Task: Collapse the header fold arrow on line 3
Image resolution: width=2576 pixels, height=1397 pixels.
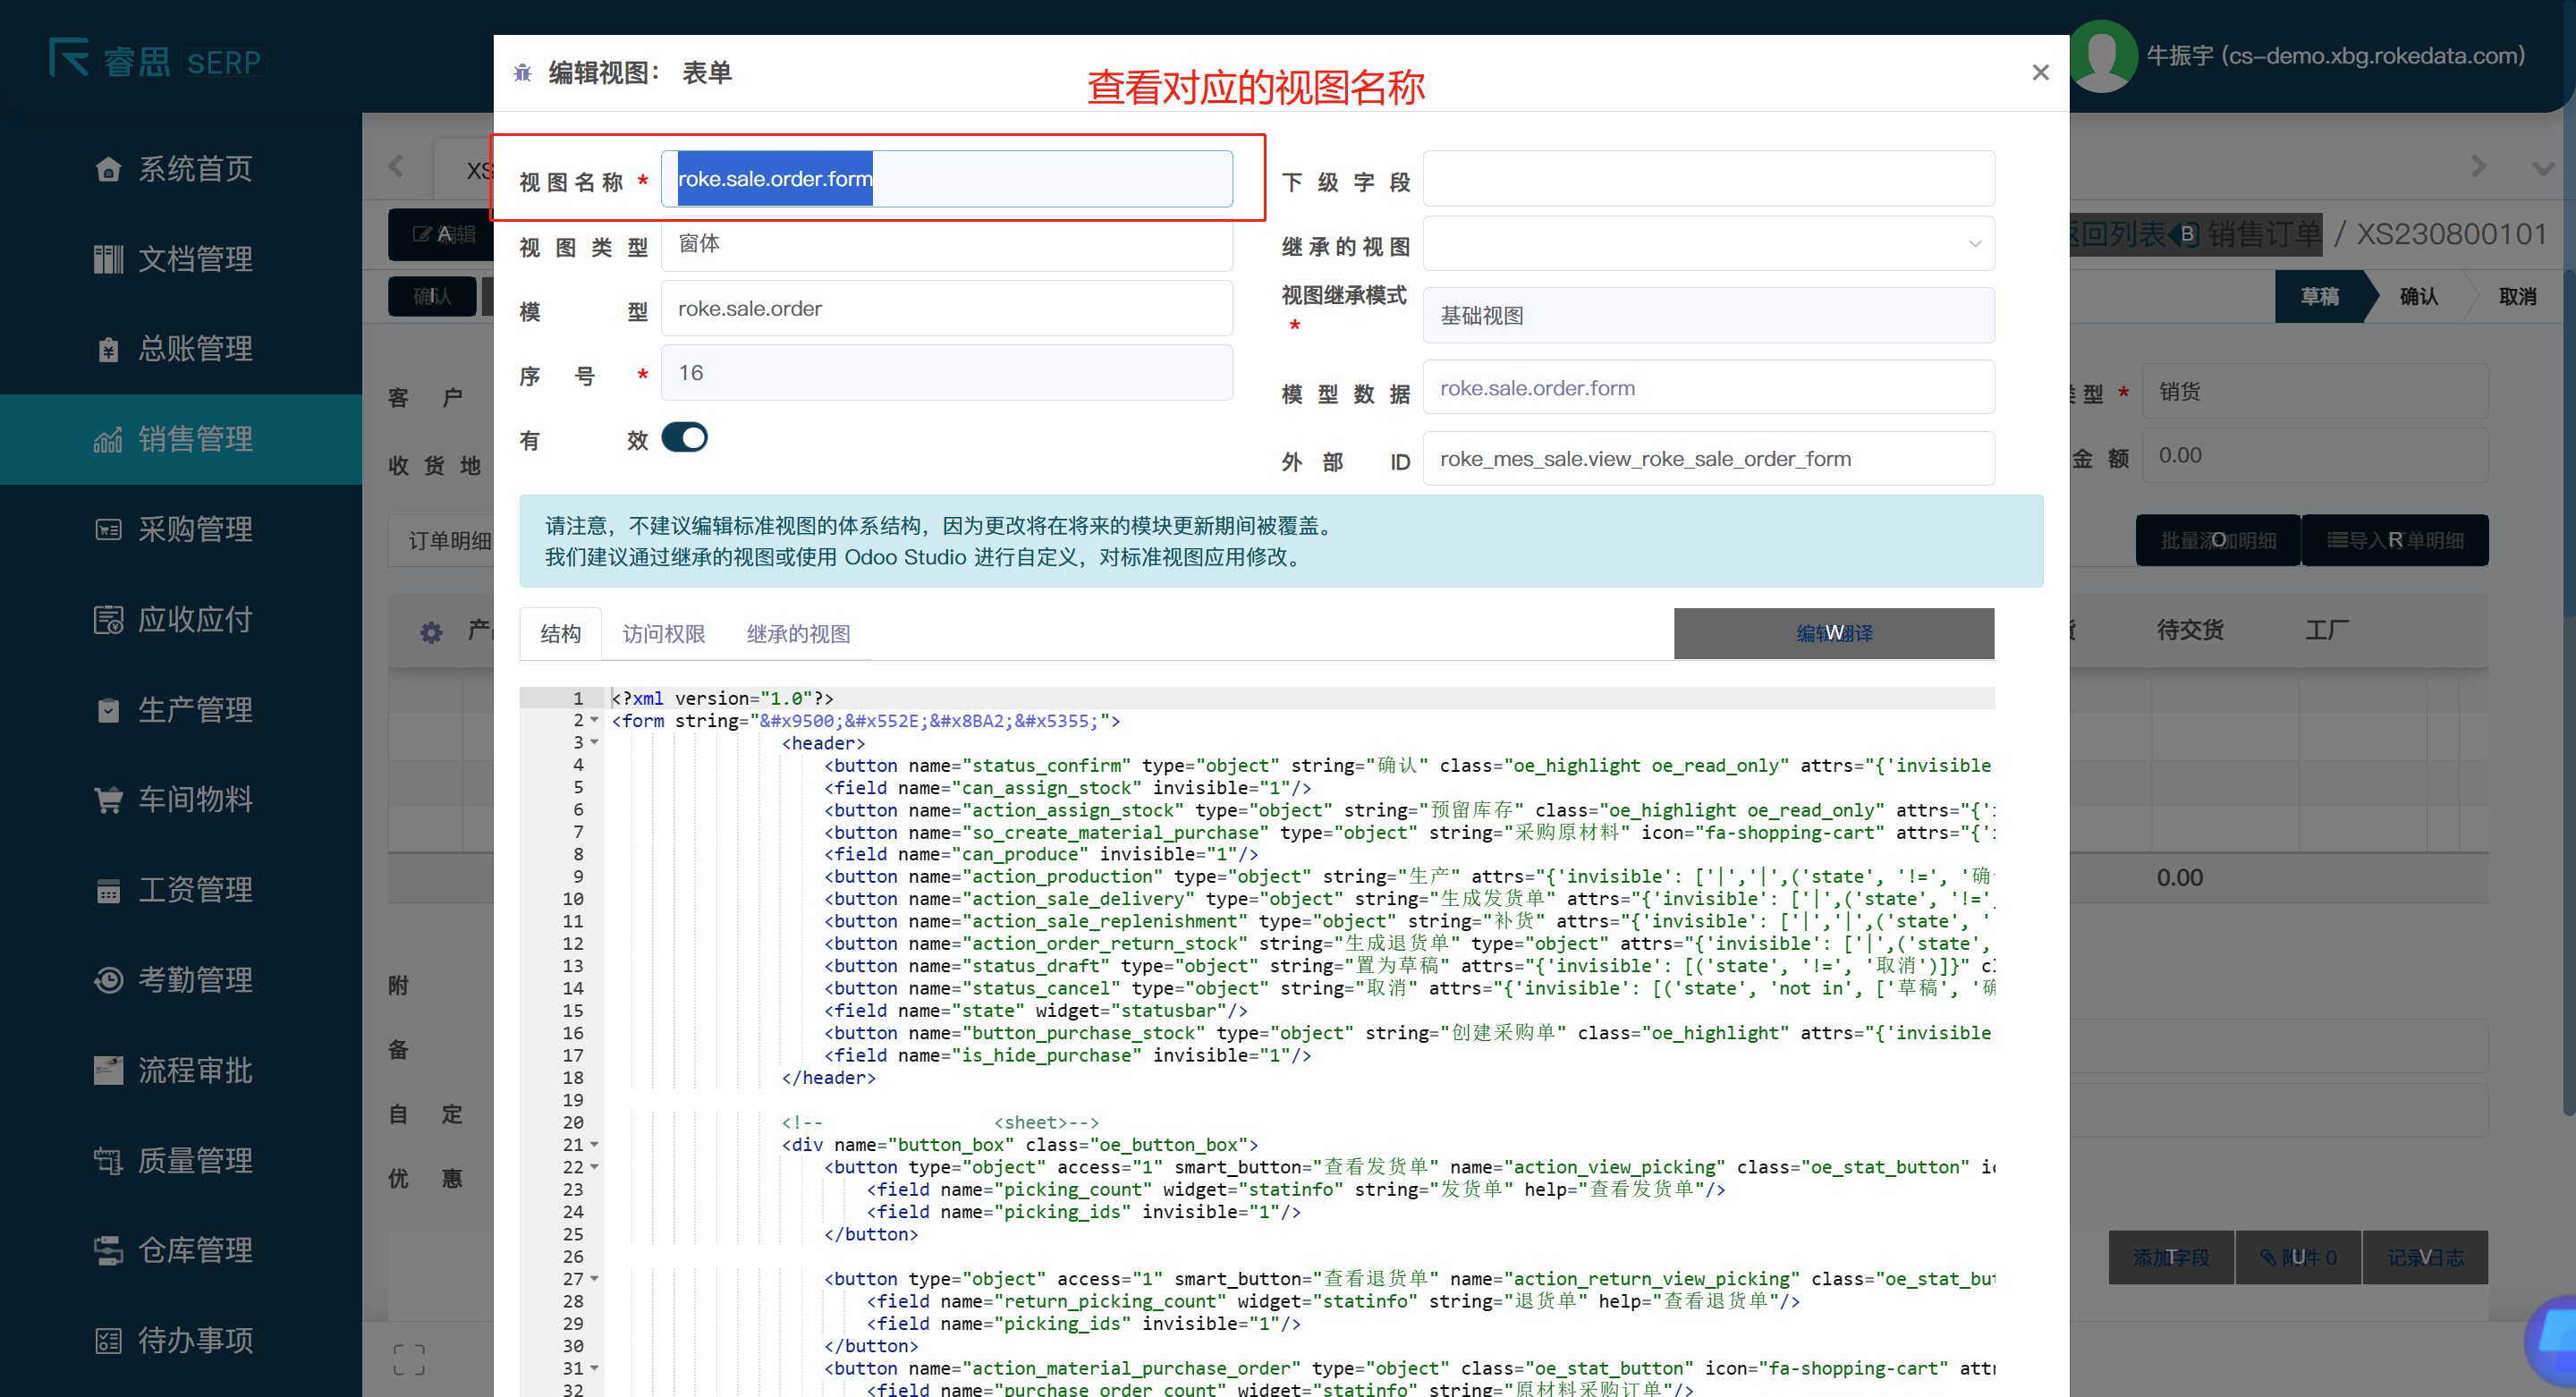Action: [595, 742]
